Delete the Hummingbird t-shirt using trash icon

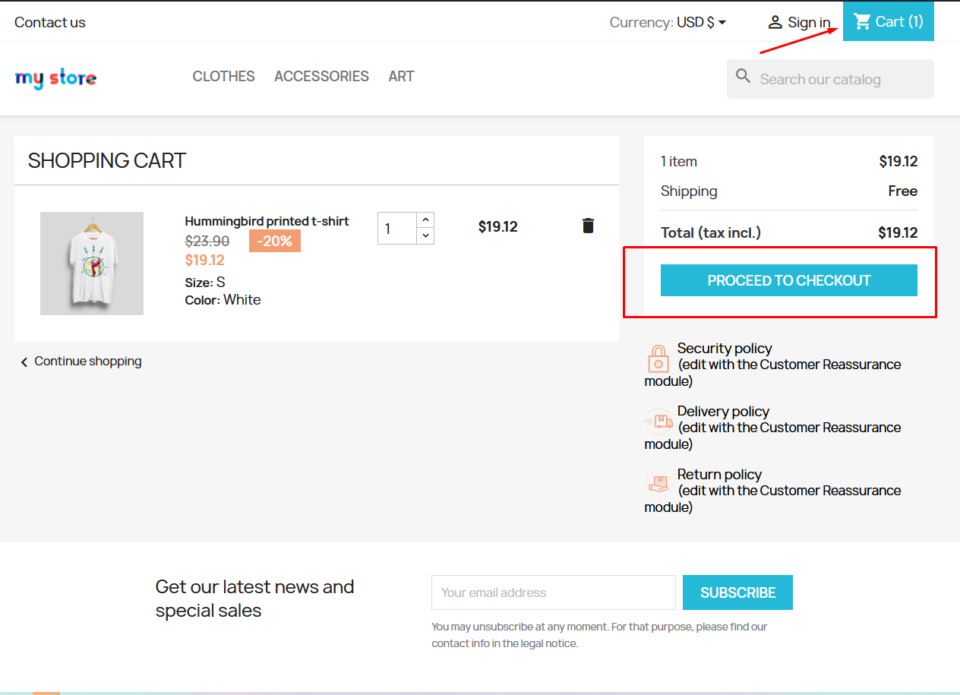pyautogui.click(x=588, y=226)
